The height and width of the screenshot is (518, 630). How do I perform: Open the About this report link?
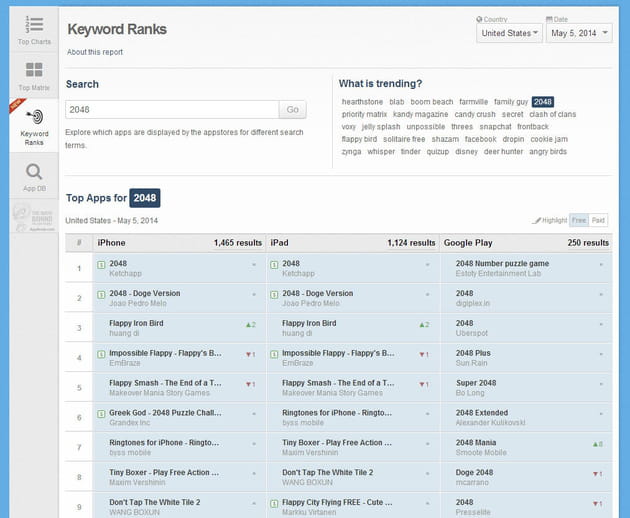tap(95, 52)
